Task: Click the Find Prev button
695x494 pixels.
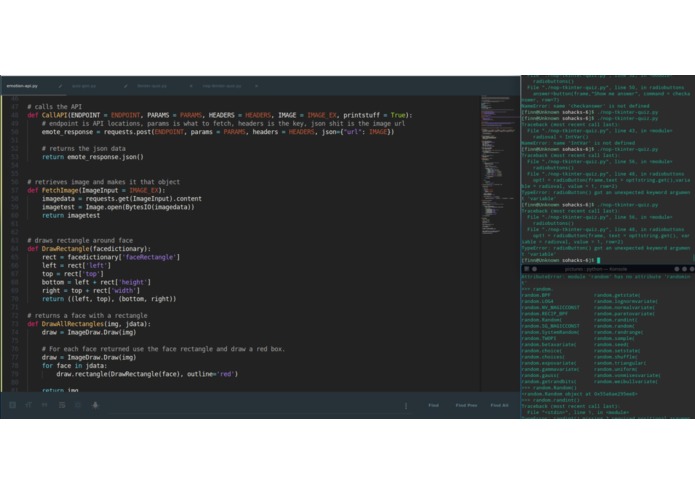Action: [466, 405]
